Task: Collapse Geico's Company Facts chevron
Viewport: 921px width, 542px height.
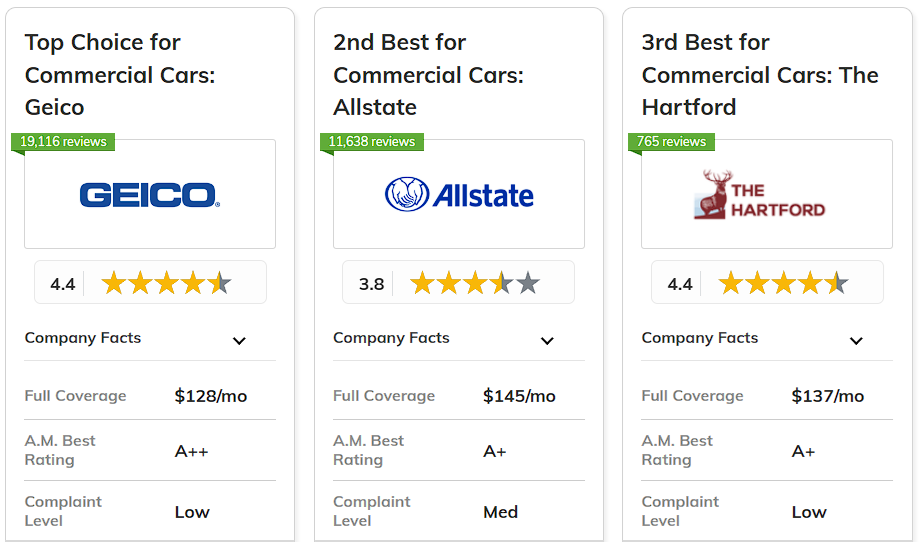Action: click(239, 341)
